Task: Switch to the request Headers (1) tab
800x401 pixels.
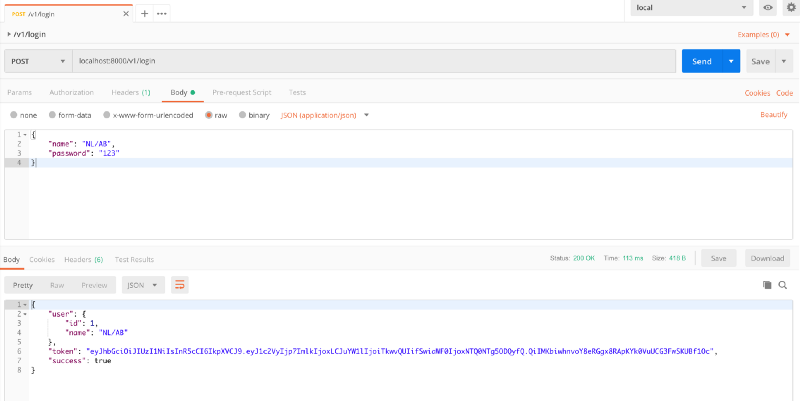Action: point(131,92)
